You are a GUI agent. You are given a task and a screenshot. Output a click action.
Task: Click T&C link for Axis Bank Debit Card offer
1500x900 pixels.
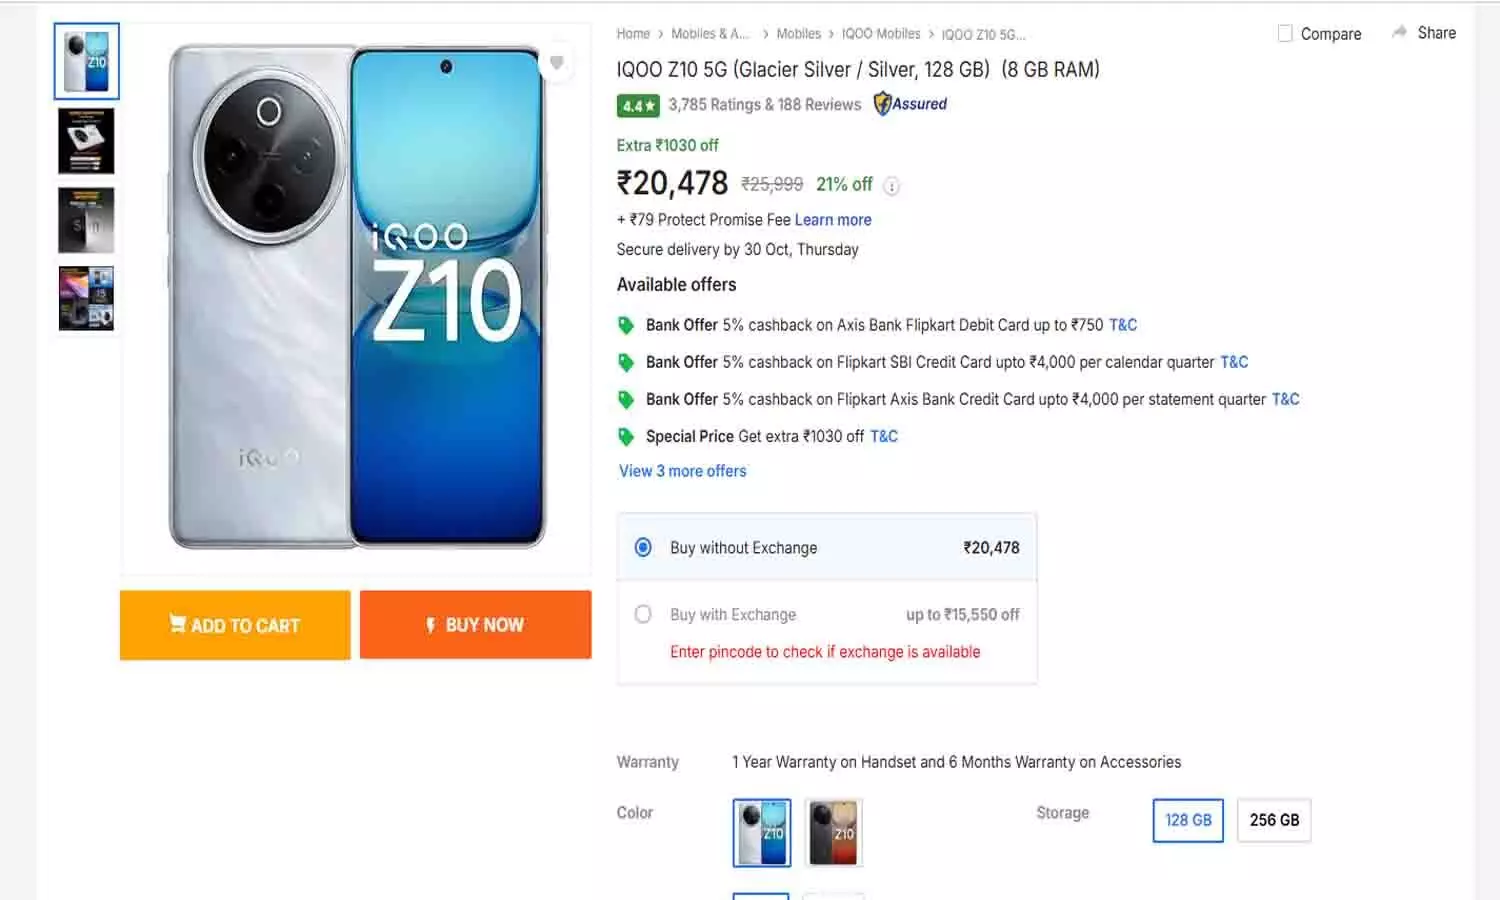click(1122, 324)
